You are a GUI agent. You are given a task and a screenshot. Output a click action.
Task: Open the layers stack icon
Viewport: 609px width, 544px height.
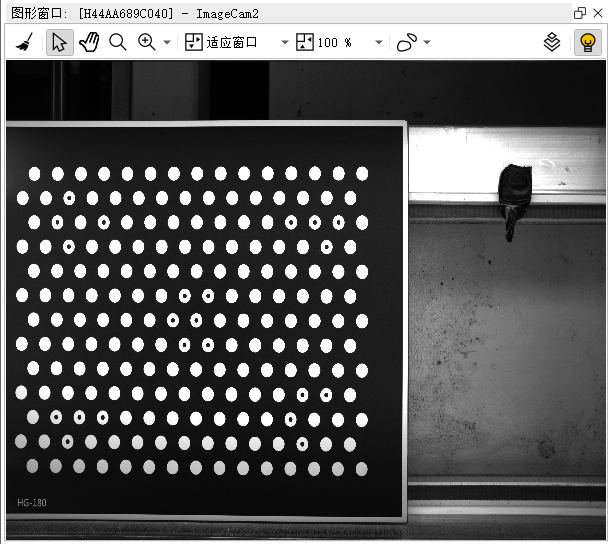(552, 42)
